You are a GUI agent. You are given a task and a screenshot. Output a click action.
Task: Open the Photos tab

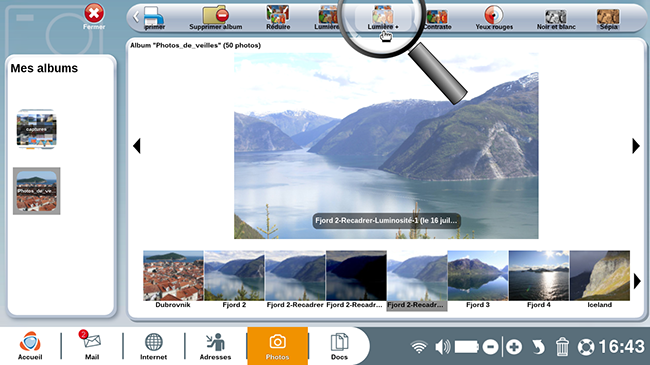point(277,346)
